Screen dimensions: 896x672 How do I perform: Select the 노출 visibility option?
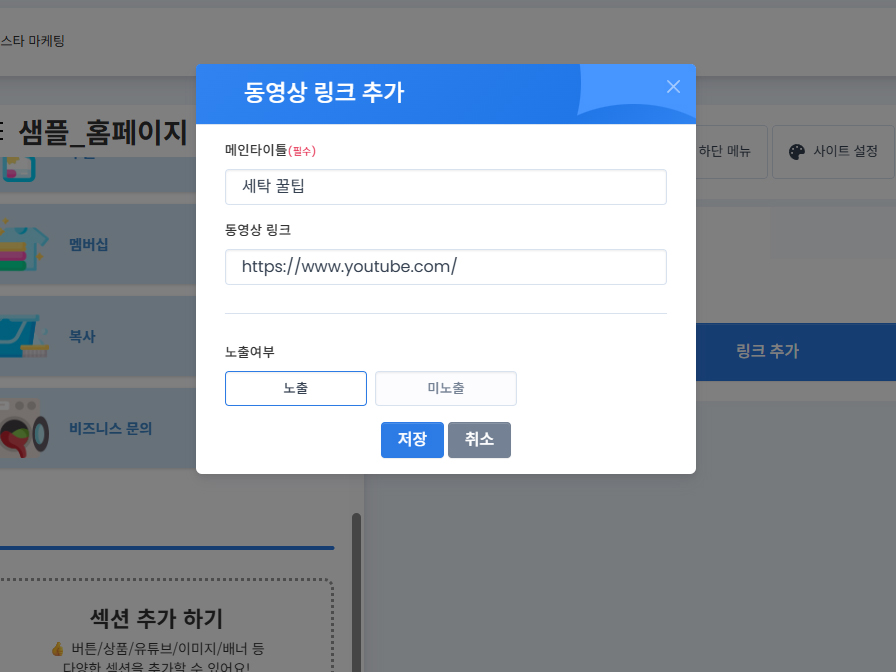tap(296, 388)
